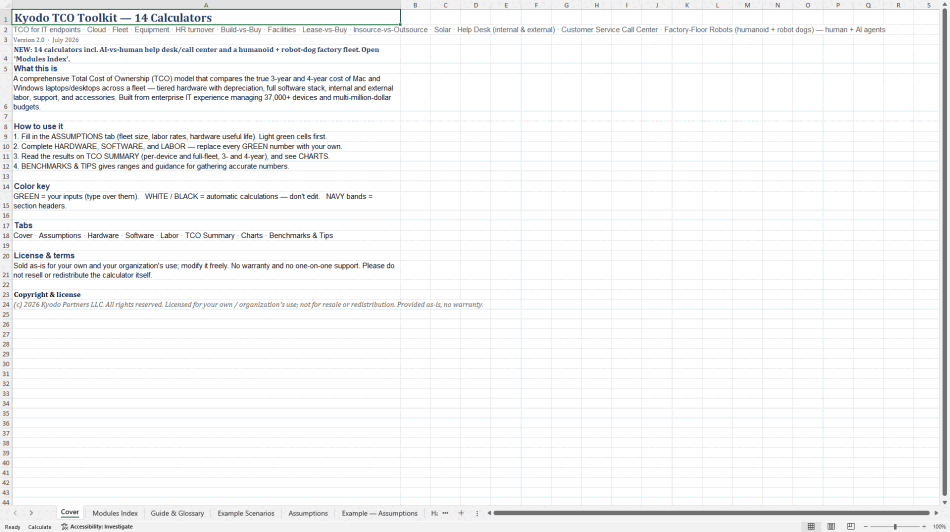Click Accessibility: Investigate status icon
Screen dimensions: 950x532
tap(97, 527)
